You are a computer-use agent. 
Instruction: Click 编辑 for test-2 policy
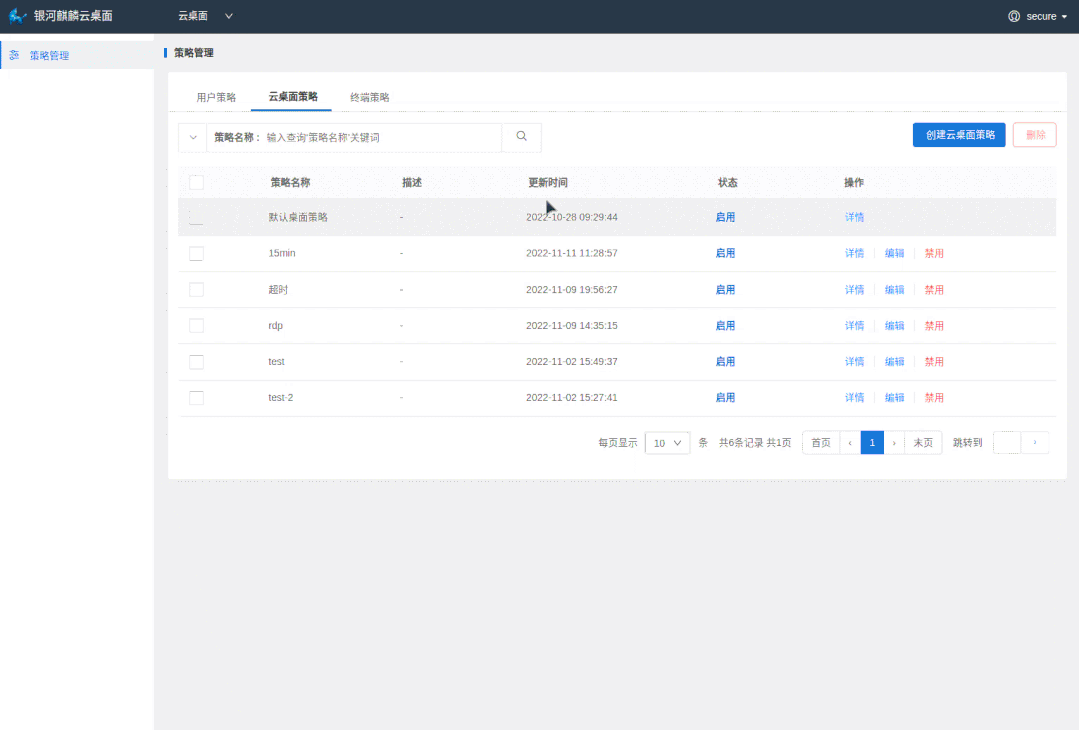(894, 398)
